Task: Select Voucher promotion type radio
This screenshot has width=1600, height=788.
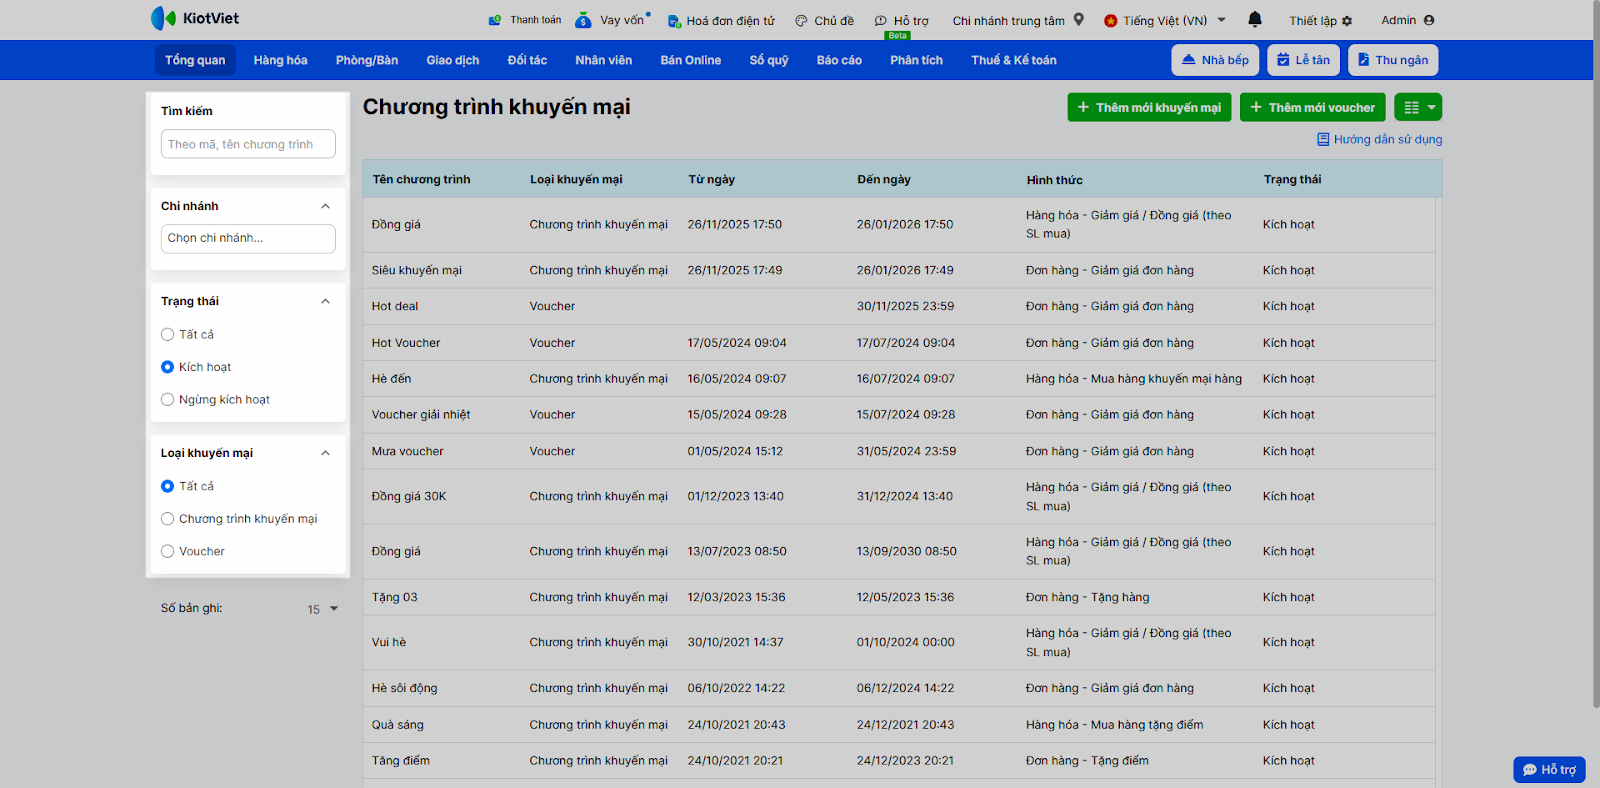Action: tap(168, 552)
